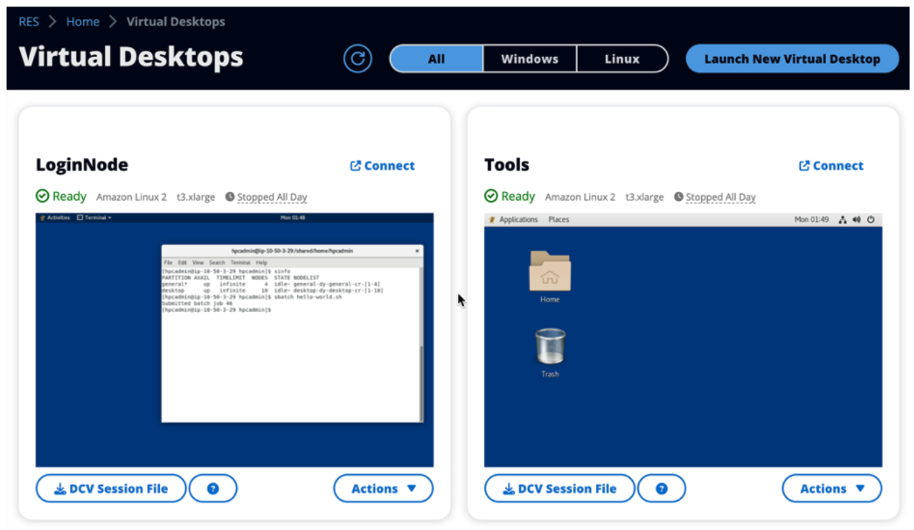Click Launch New Virtual Desktop button
This screenshot has width=914, height=530.
pyautogui.click(x=792, y=59)
